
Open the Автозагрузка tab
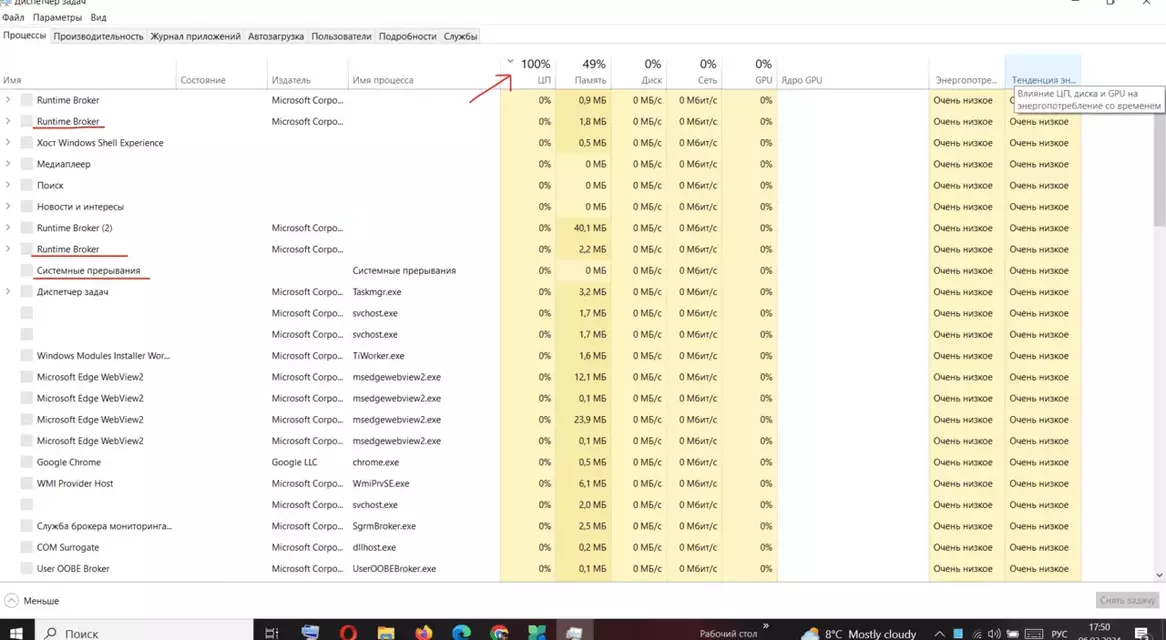pos(276,36)
